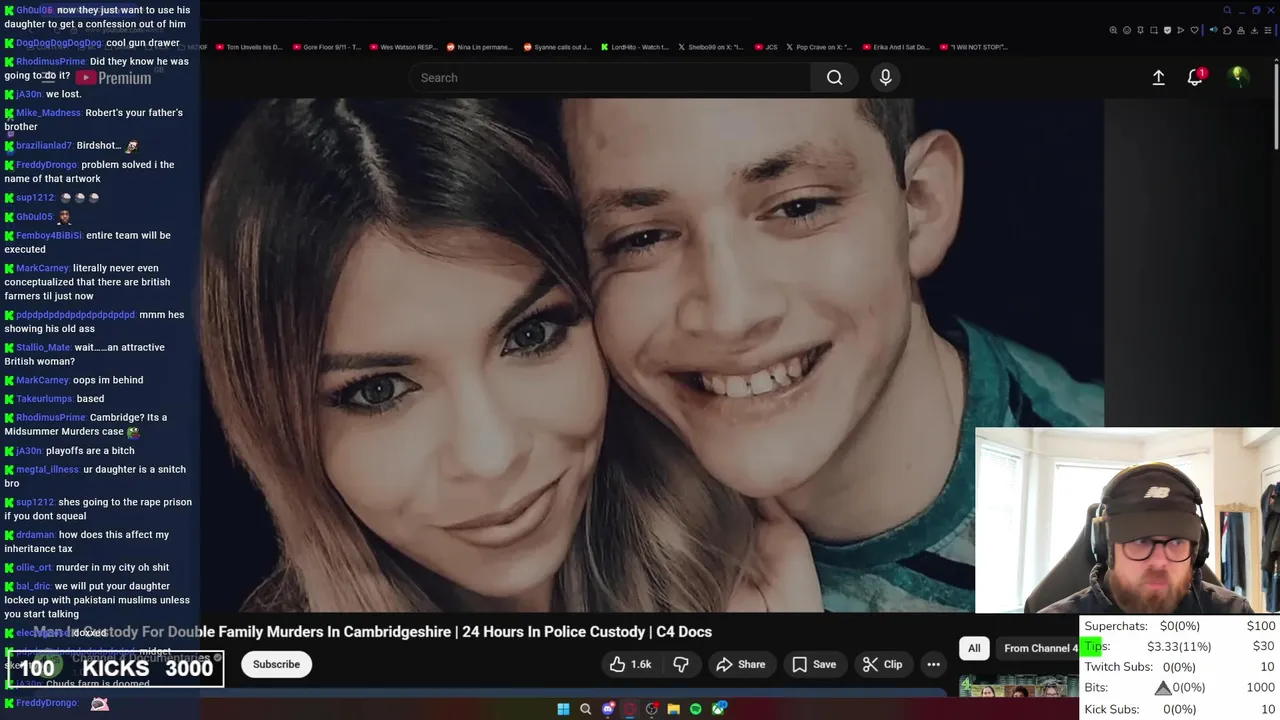The width and height of the screenshot is (1280, 720).
Task: Click the blue speaker sound toolbar icon
Action: (x=1213, y=30)
